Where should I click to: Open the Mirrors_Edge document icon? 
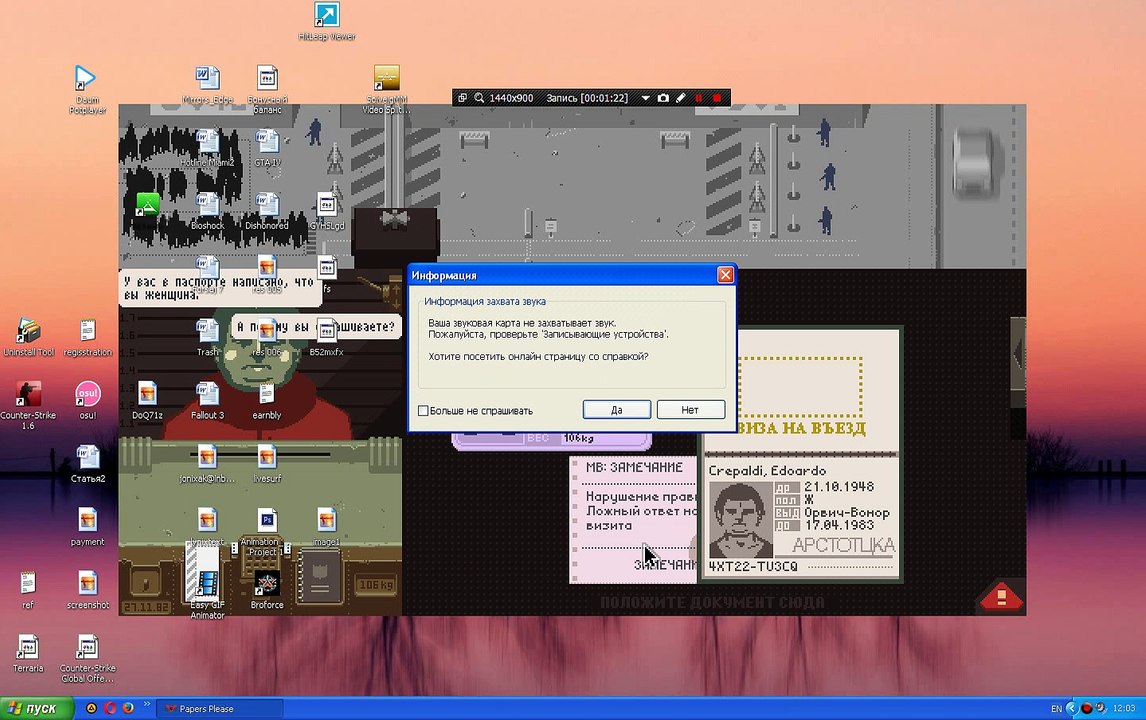pos(208,84)
